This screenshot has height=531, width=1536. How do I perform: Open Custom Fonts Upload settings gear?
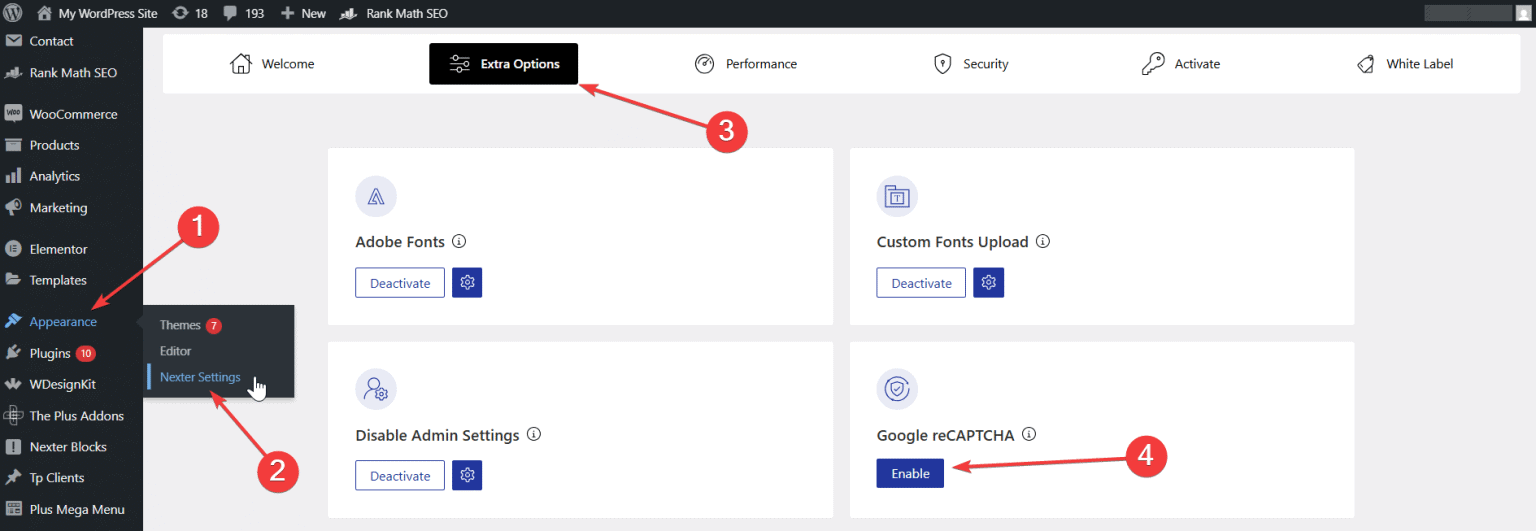988,283
